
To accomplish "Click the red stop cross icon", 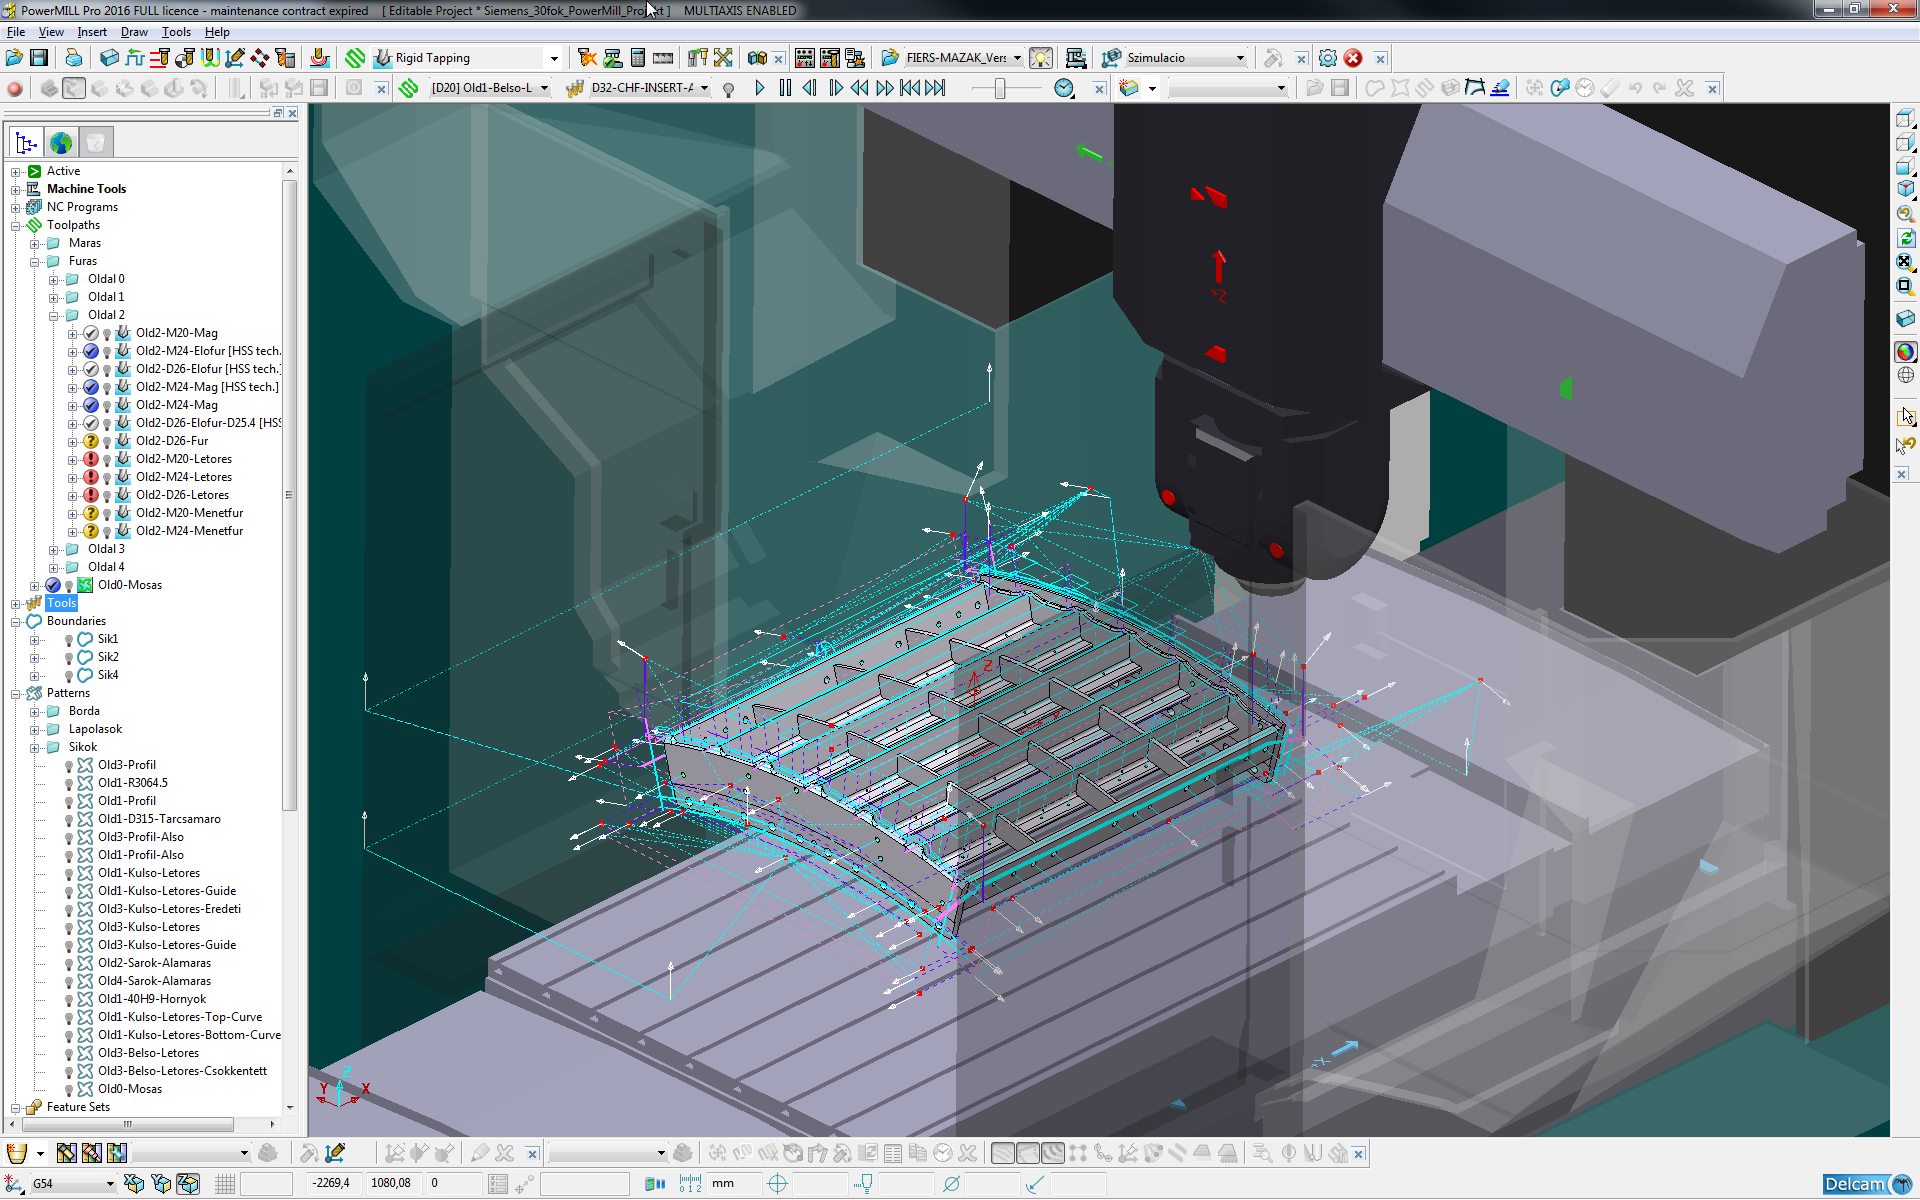I will [1353, 58].
